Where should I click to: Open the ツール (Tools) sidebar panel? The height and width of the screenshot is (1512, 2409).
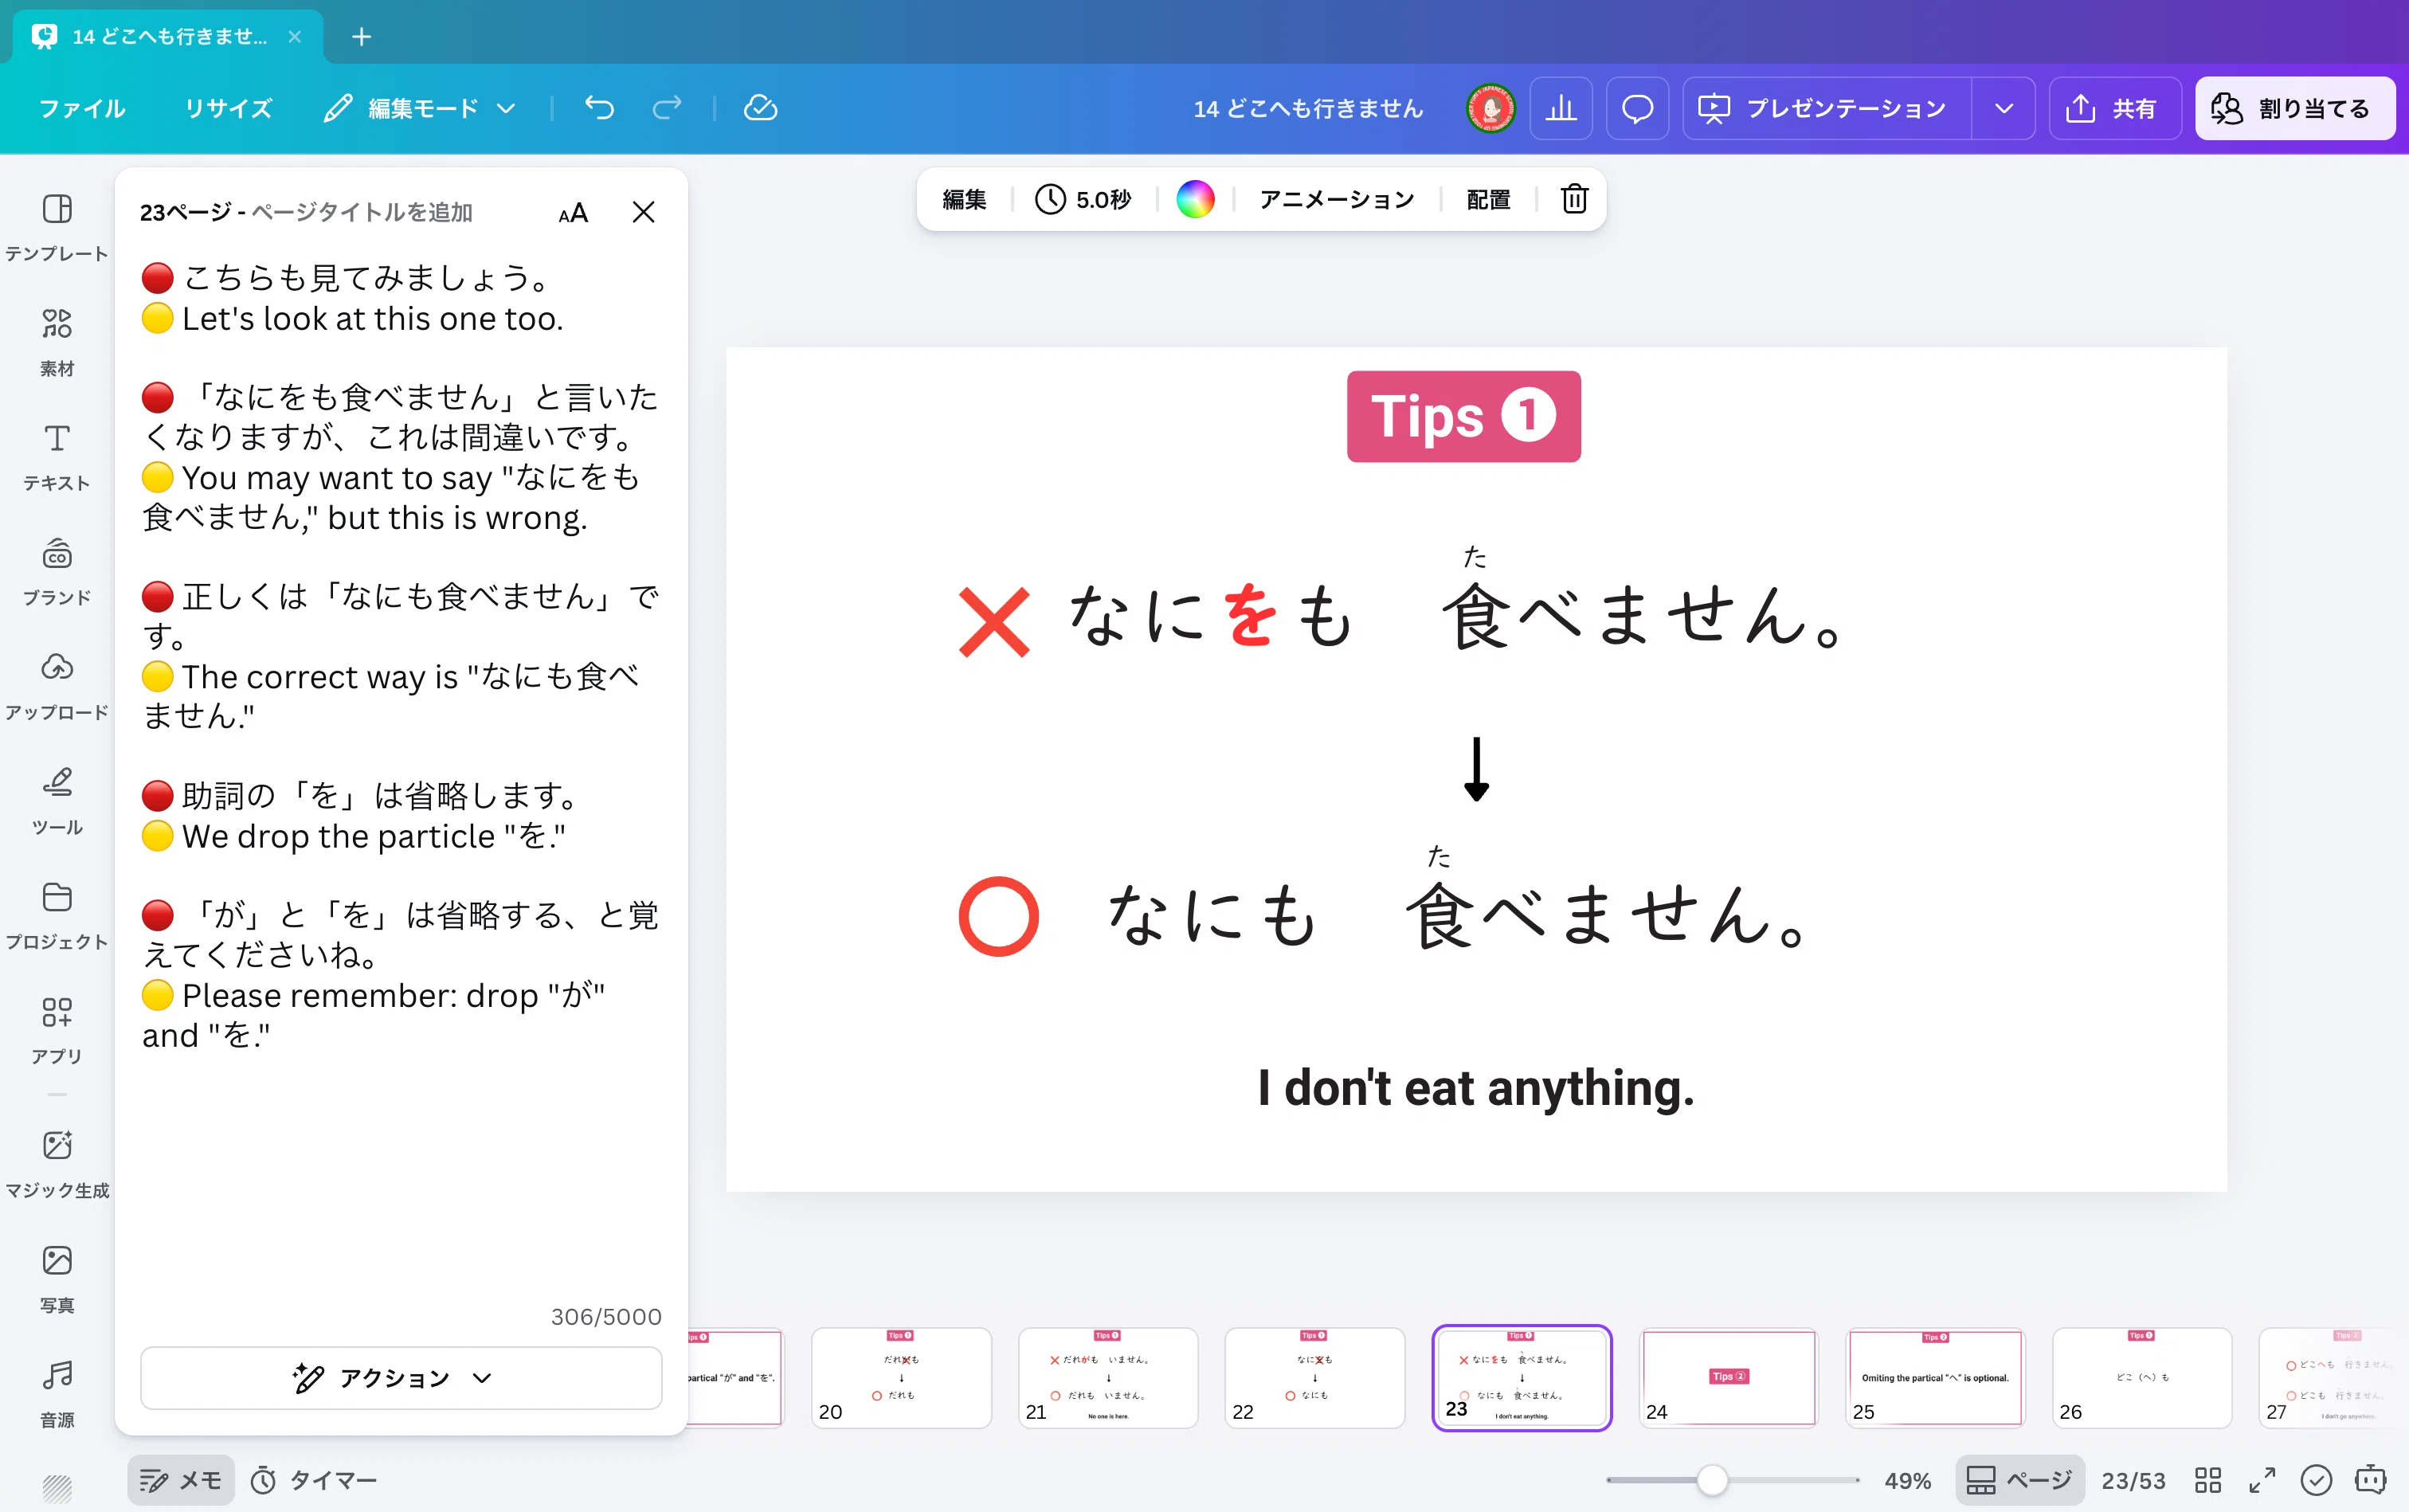coord(57,801)
